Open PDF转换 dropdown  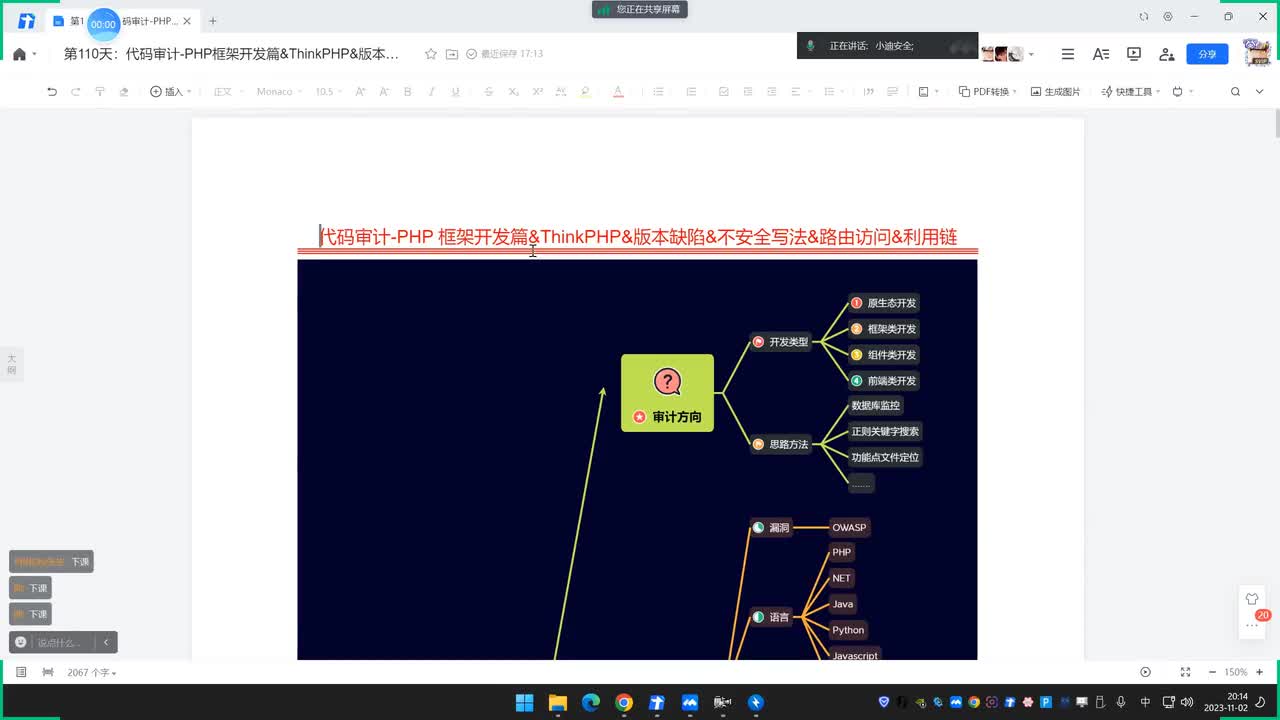(x=988, y=91)
